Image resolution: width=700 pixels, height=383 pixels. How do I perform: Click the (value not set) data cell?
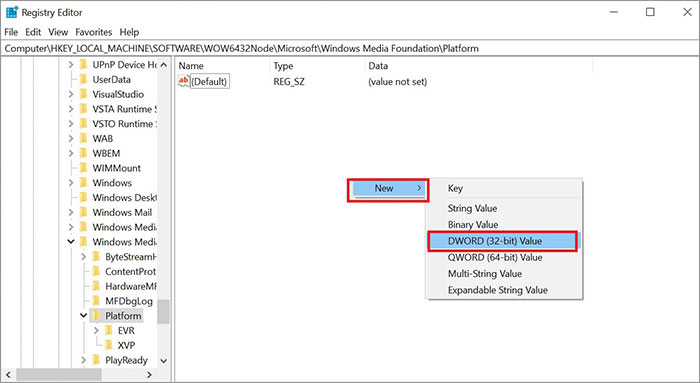pyautogui.click(x=397, y=82)
